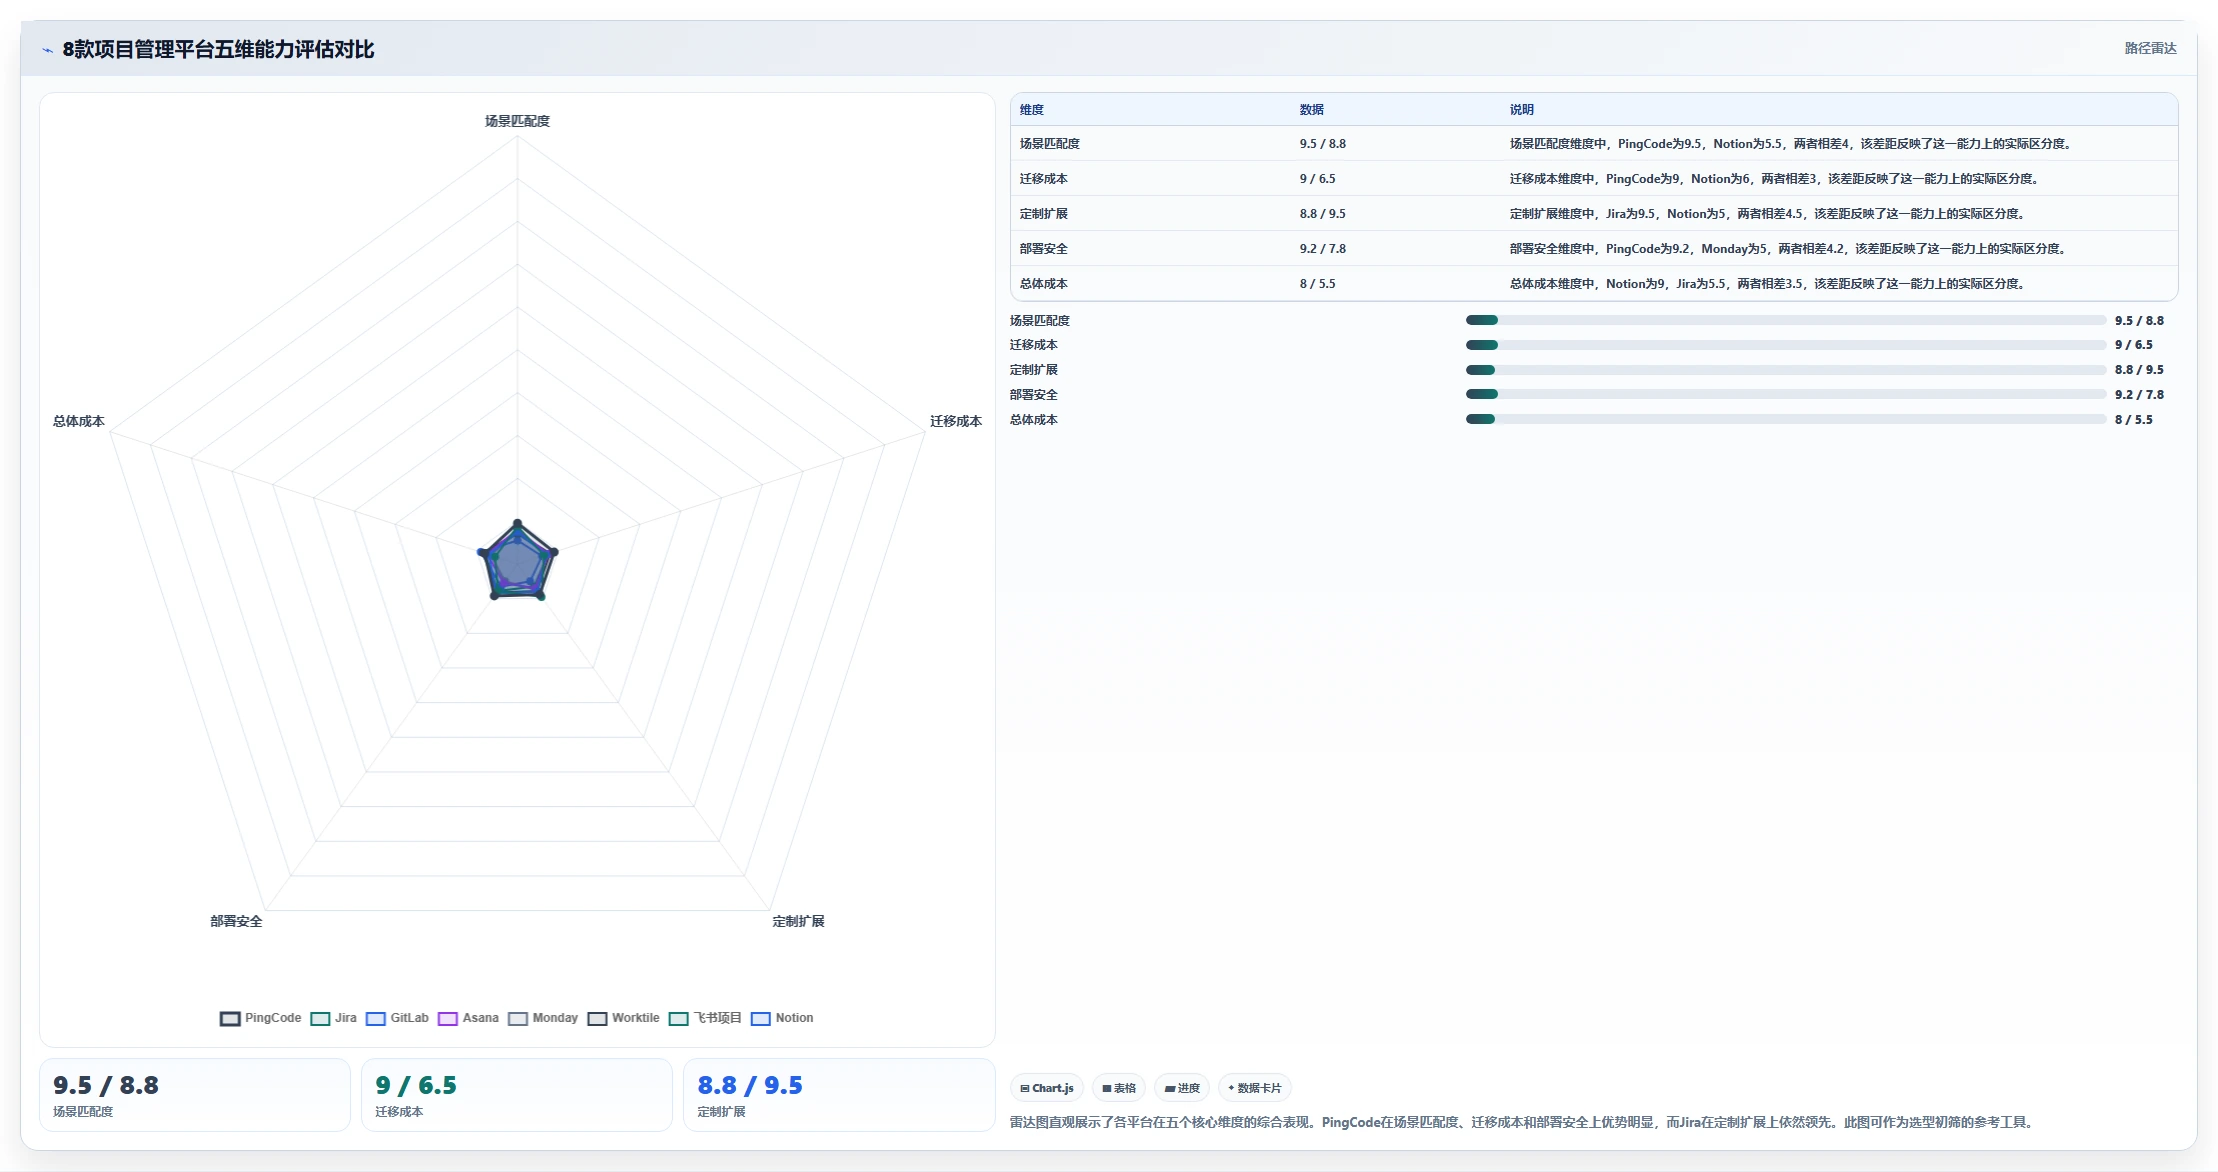Click the 9 / 6.5 value in the table
Image resolution: width=2218 pixels, height=1172 pixels.
pyautogui.click(x=1318, y=179)
